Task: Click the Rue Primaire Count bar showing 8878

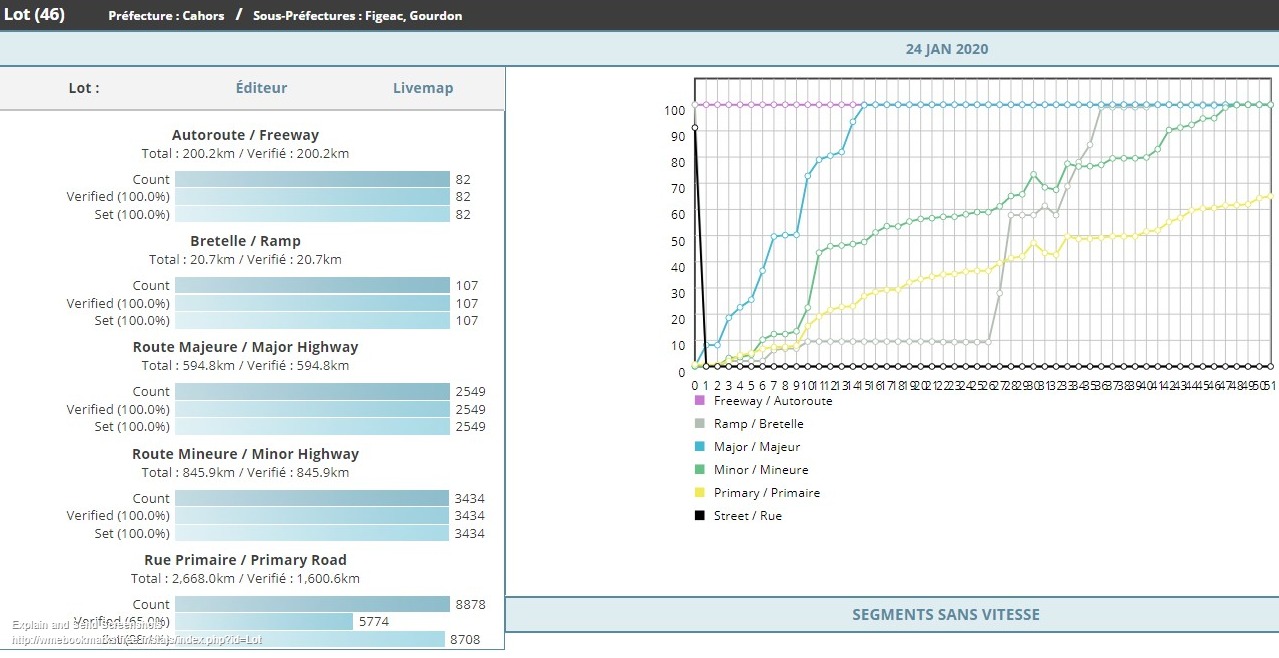Action: coord(312,604)
